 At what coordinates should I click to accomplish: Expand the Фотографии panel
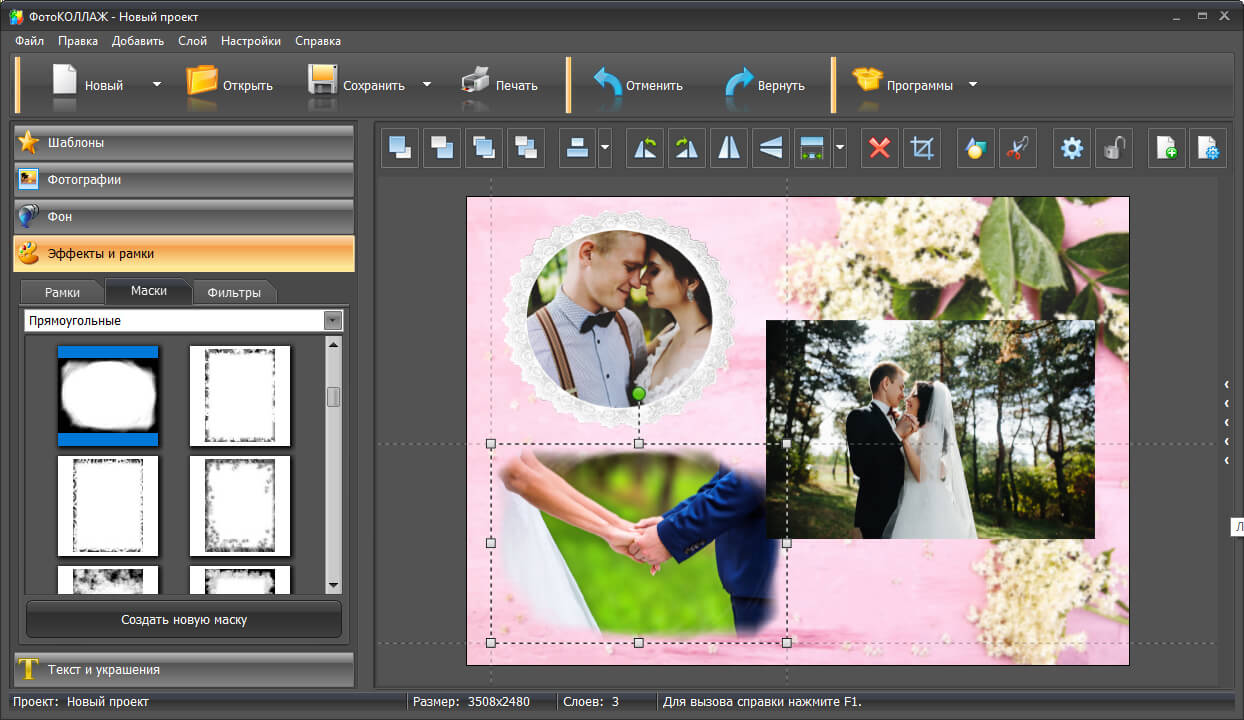(184, 180)
